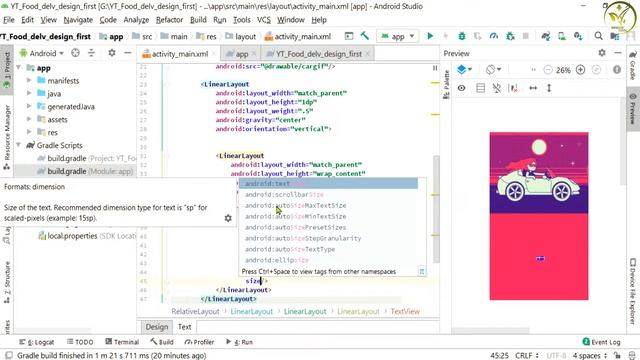
Task: Open the Profiler gauge icon in toolbar
Action: (493, 36)
